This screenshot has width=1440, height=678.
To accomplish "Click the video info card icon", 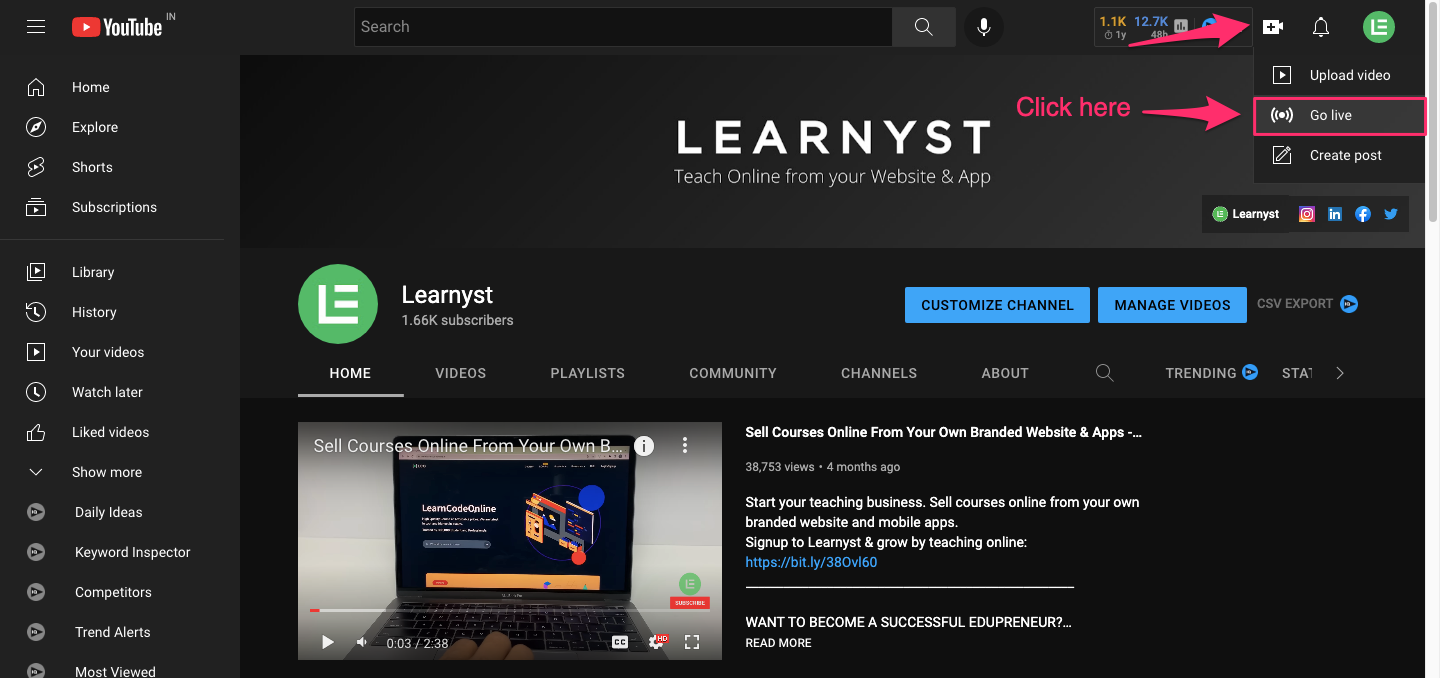I will pyautogui.click(x=644, y=446).
